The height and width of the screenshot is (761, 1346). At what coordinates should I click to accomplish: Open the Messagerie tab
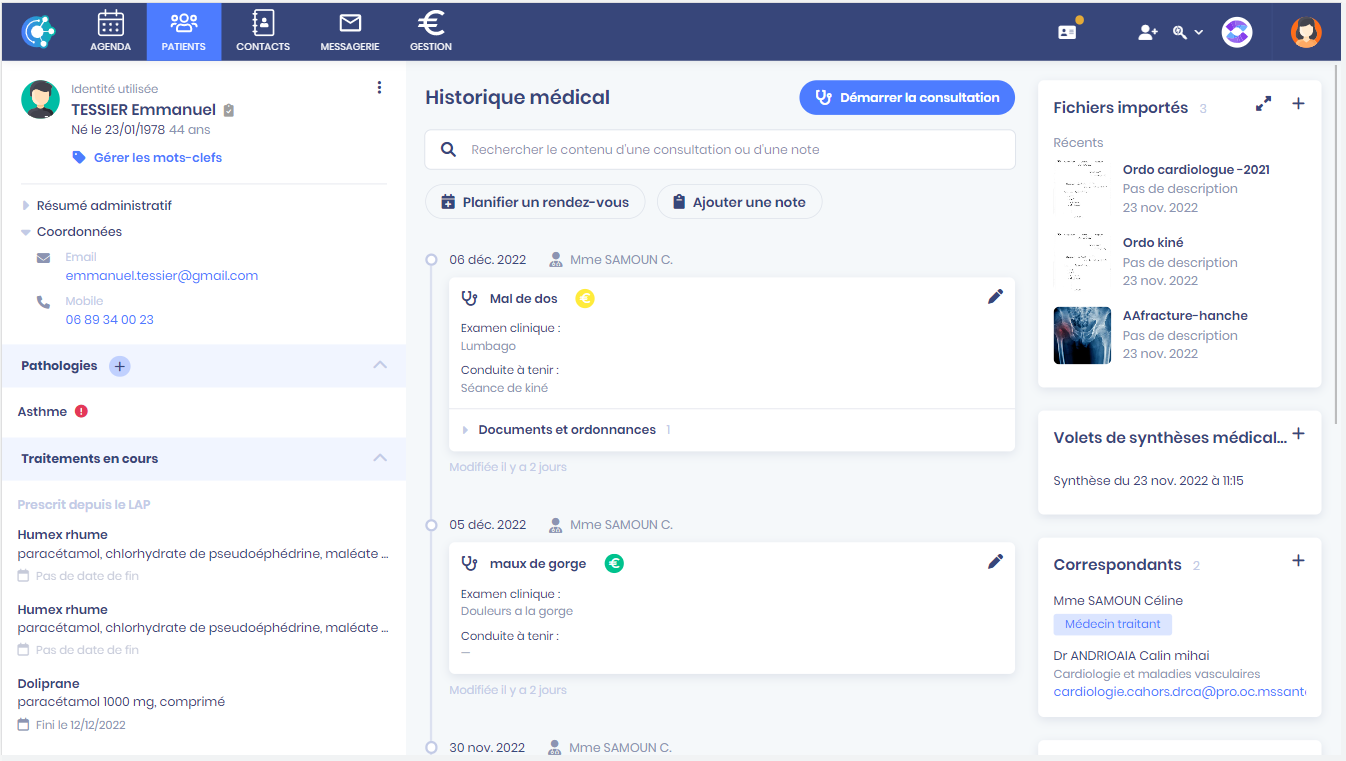point(349,31)
